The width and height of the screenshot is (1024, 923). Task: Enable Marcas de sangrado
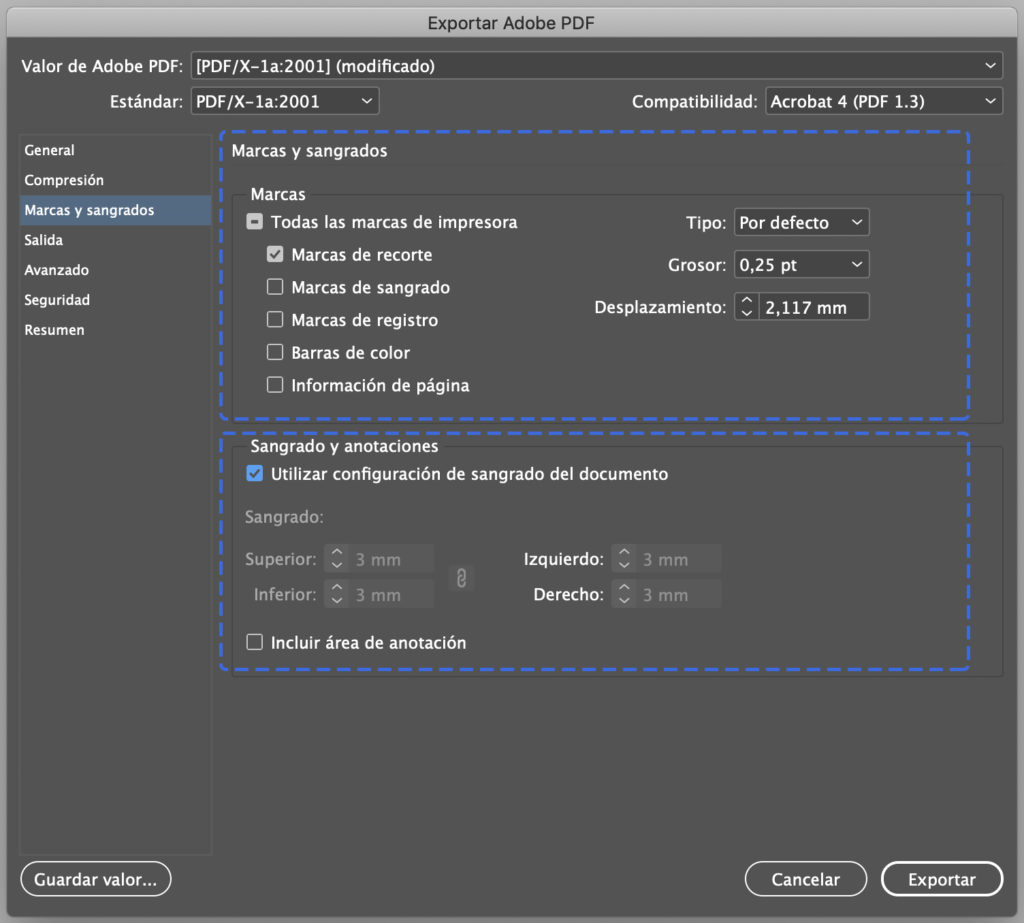click(x=275, y=287)
